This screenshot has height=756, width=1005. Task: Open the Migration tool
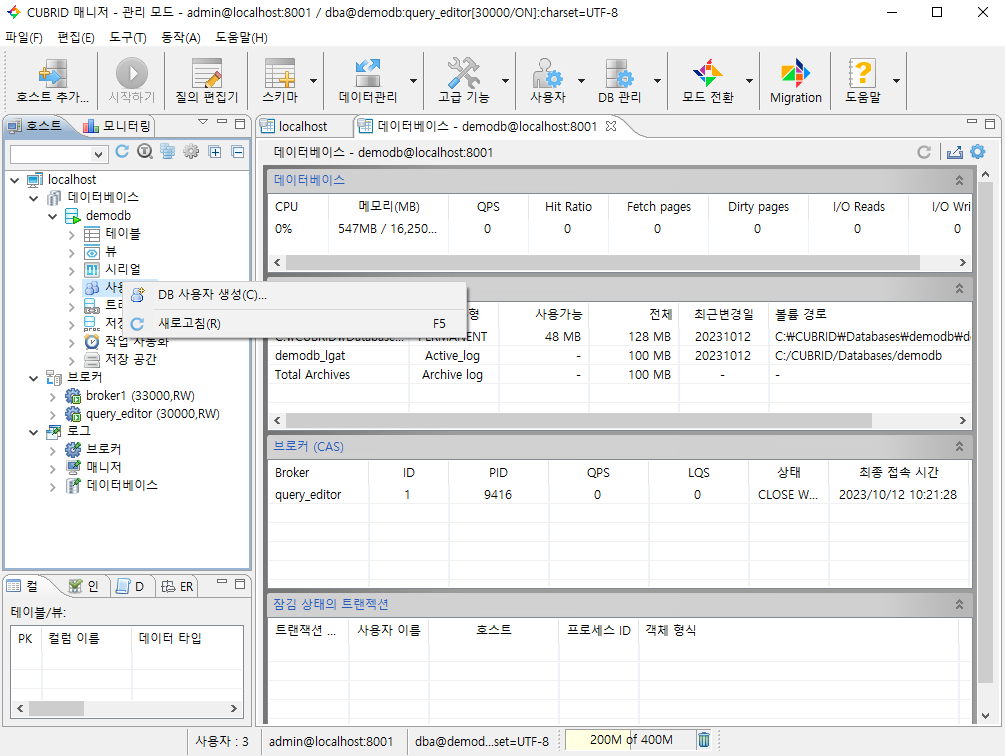795,81
